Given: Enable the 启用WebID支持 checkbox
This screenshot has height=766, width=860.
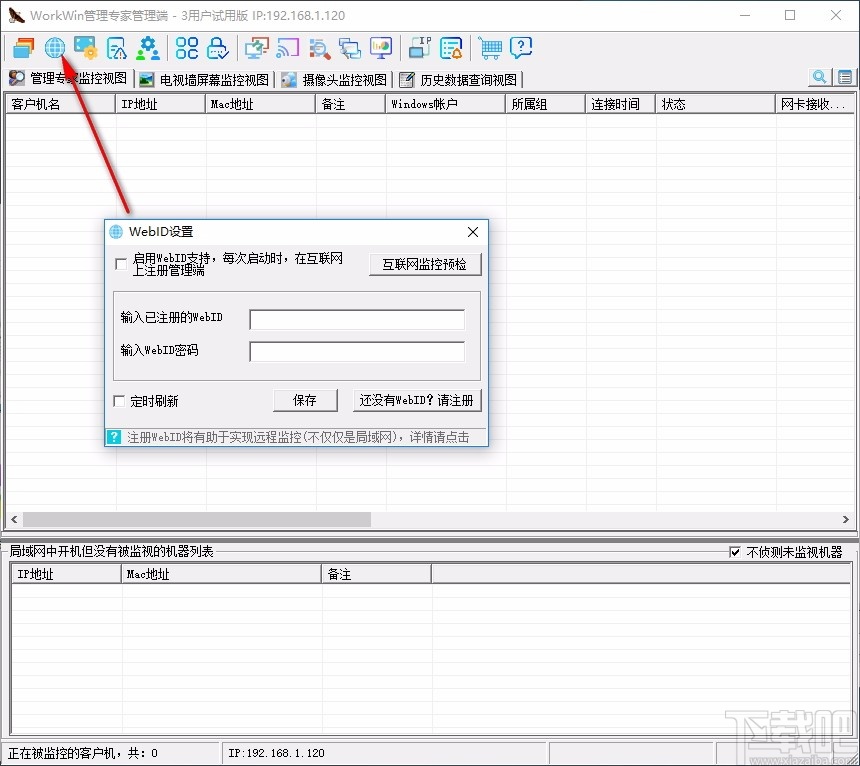Looking at the screenshot, I should click(x=120, y=264).
